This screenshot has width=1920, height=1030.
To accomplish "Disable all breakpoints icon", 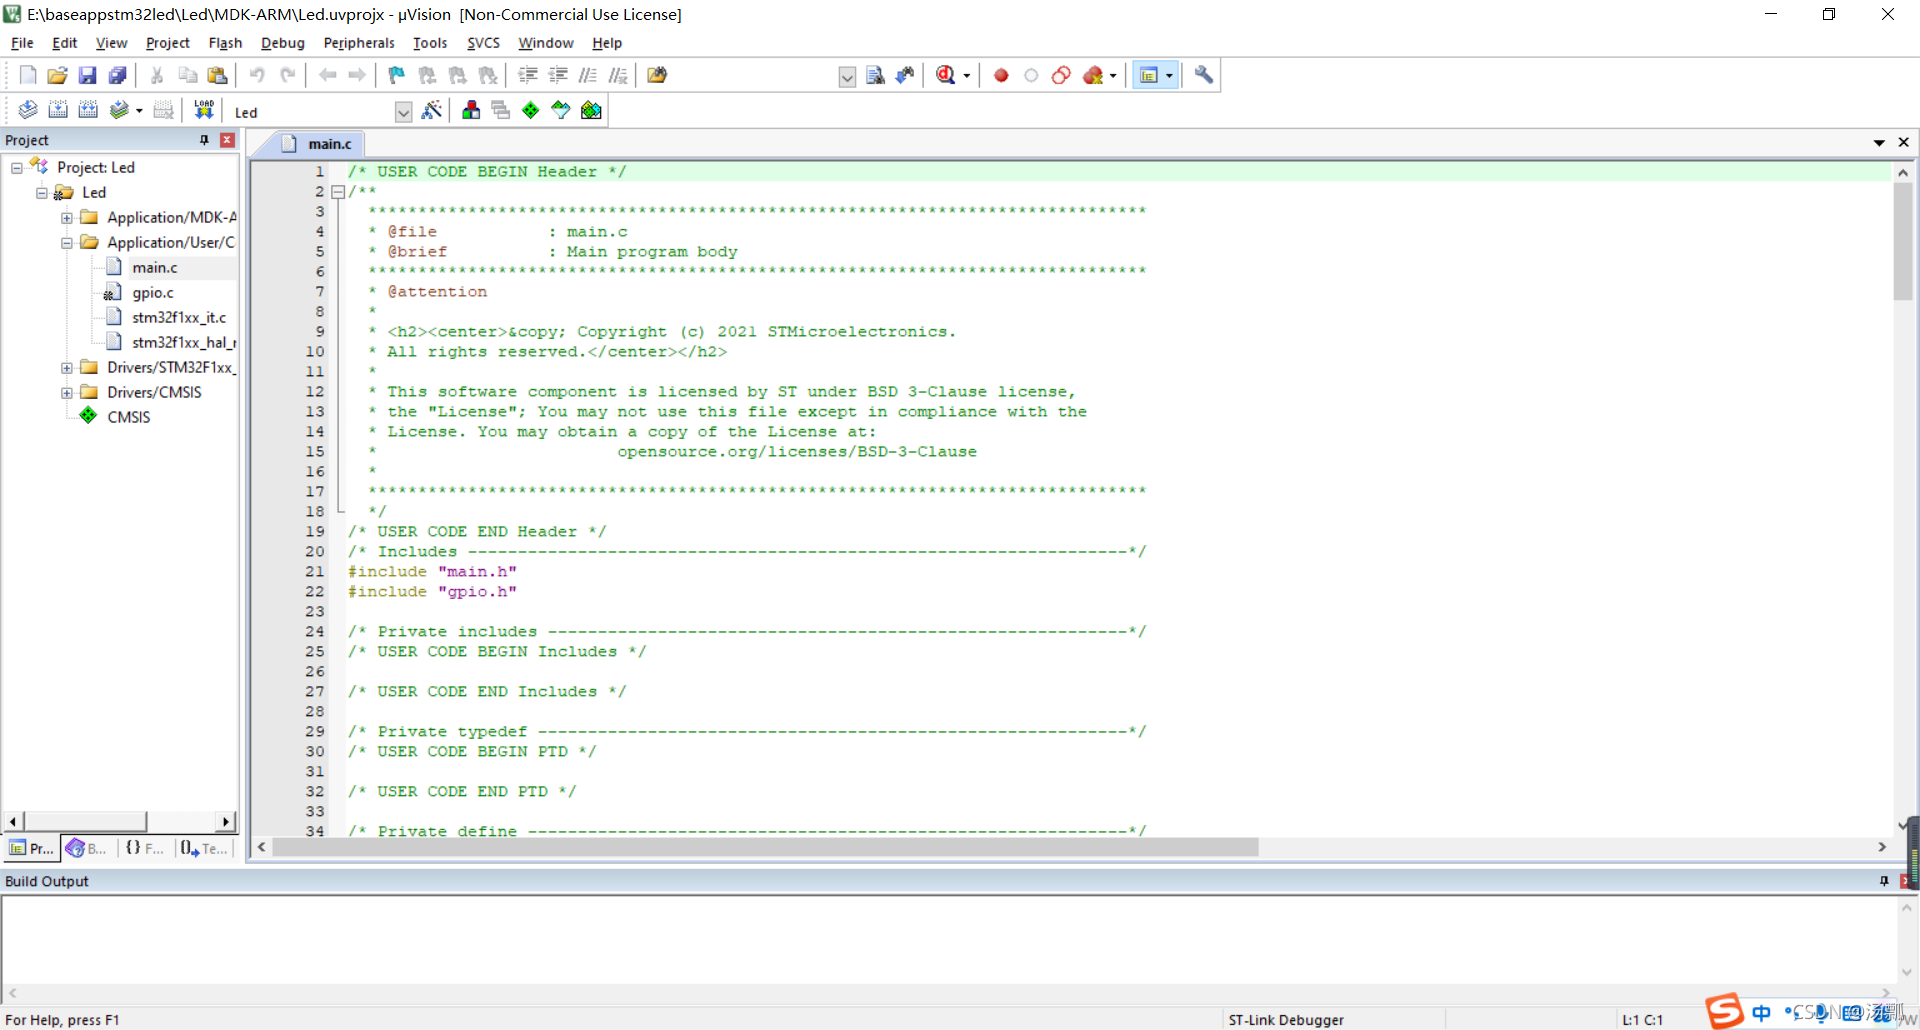I will point(1061,75).
